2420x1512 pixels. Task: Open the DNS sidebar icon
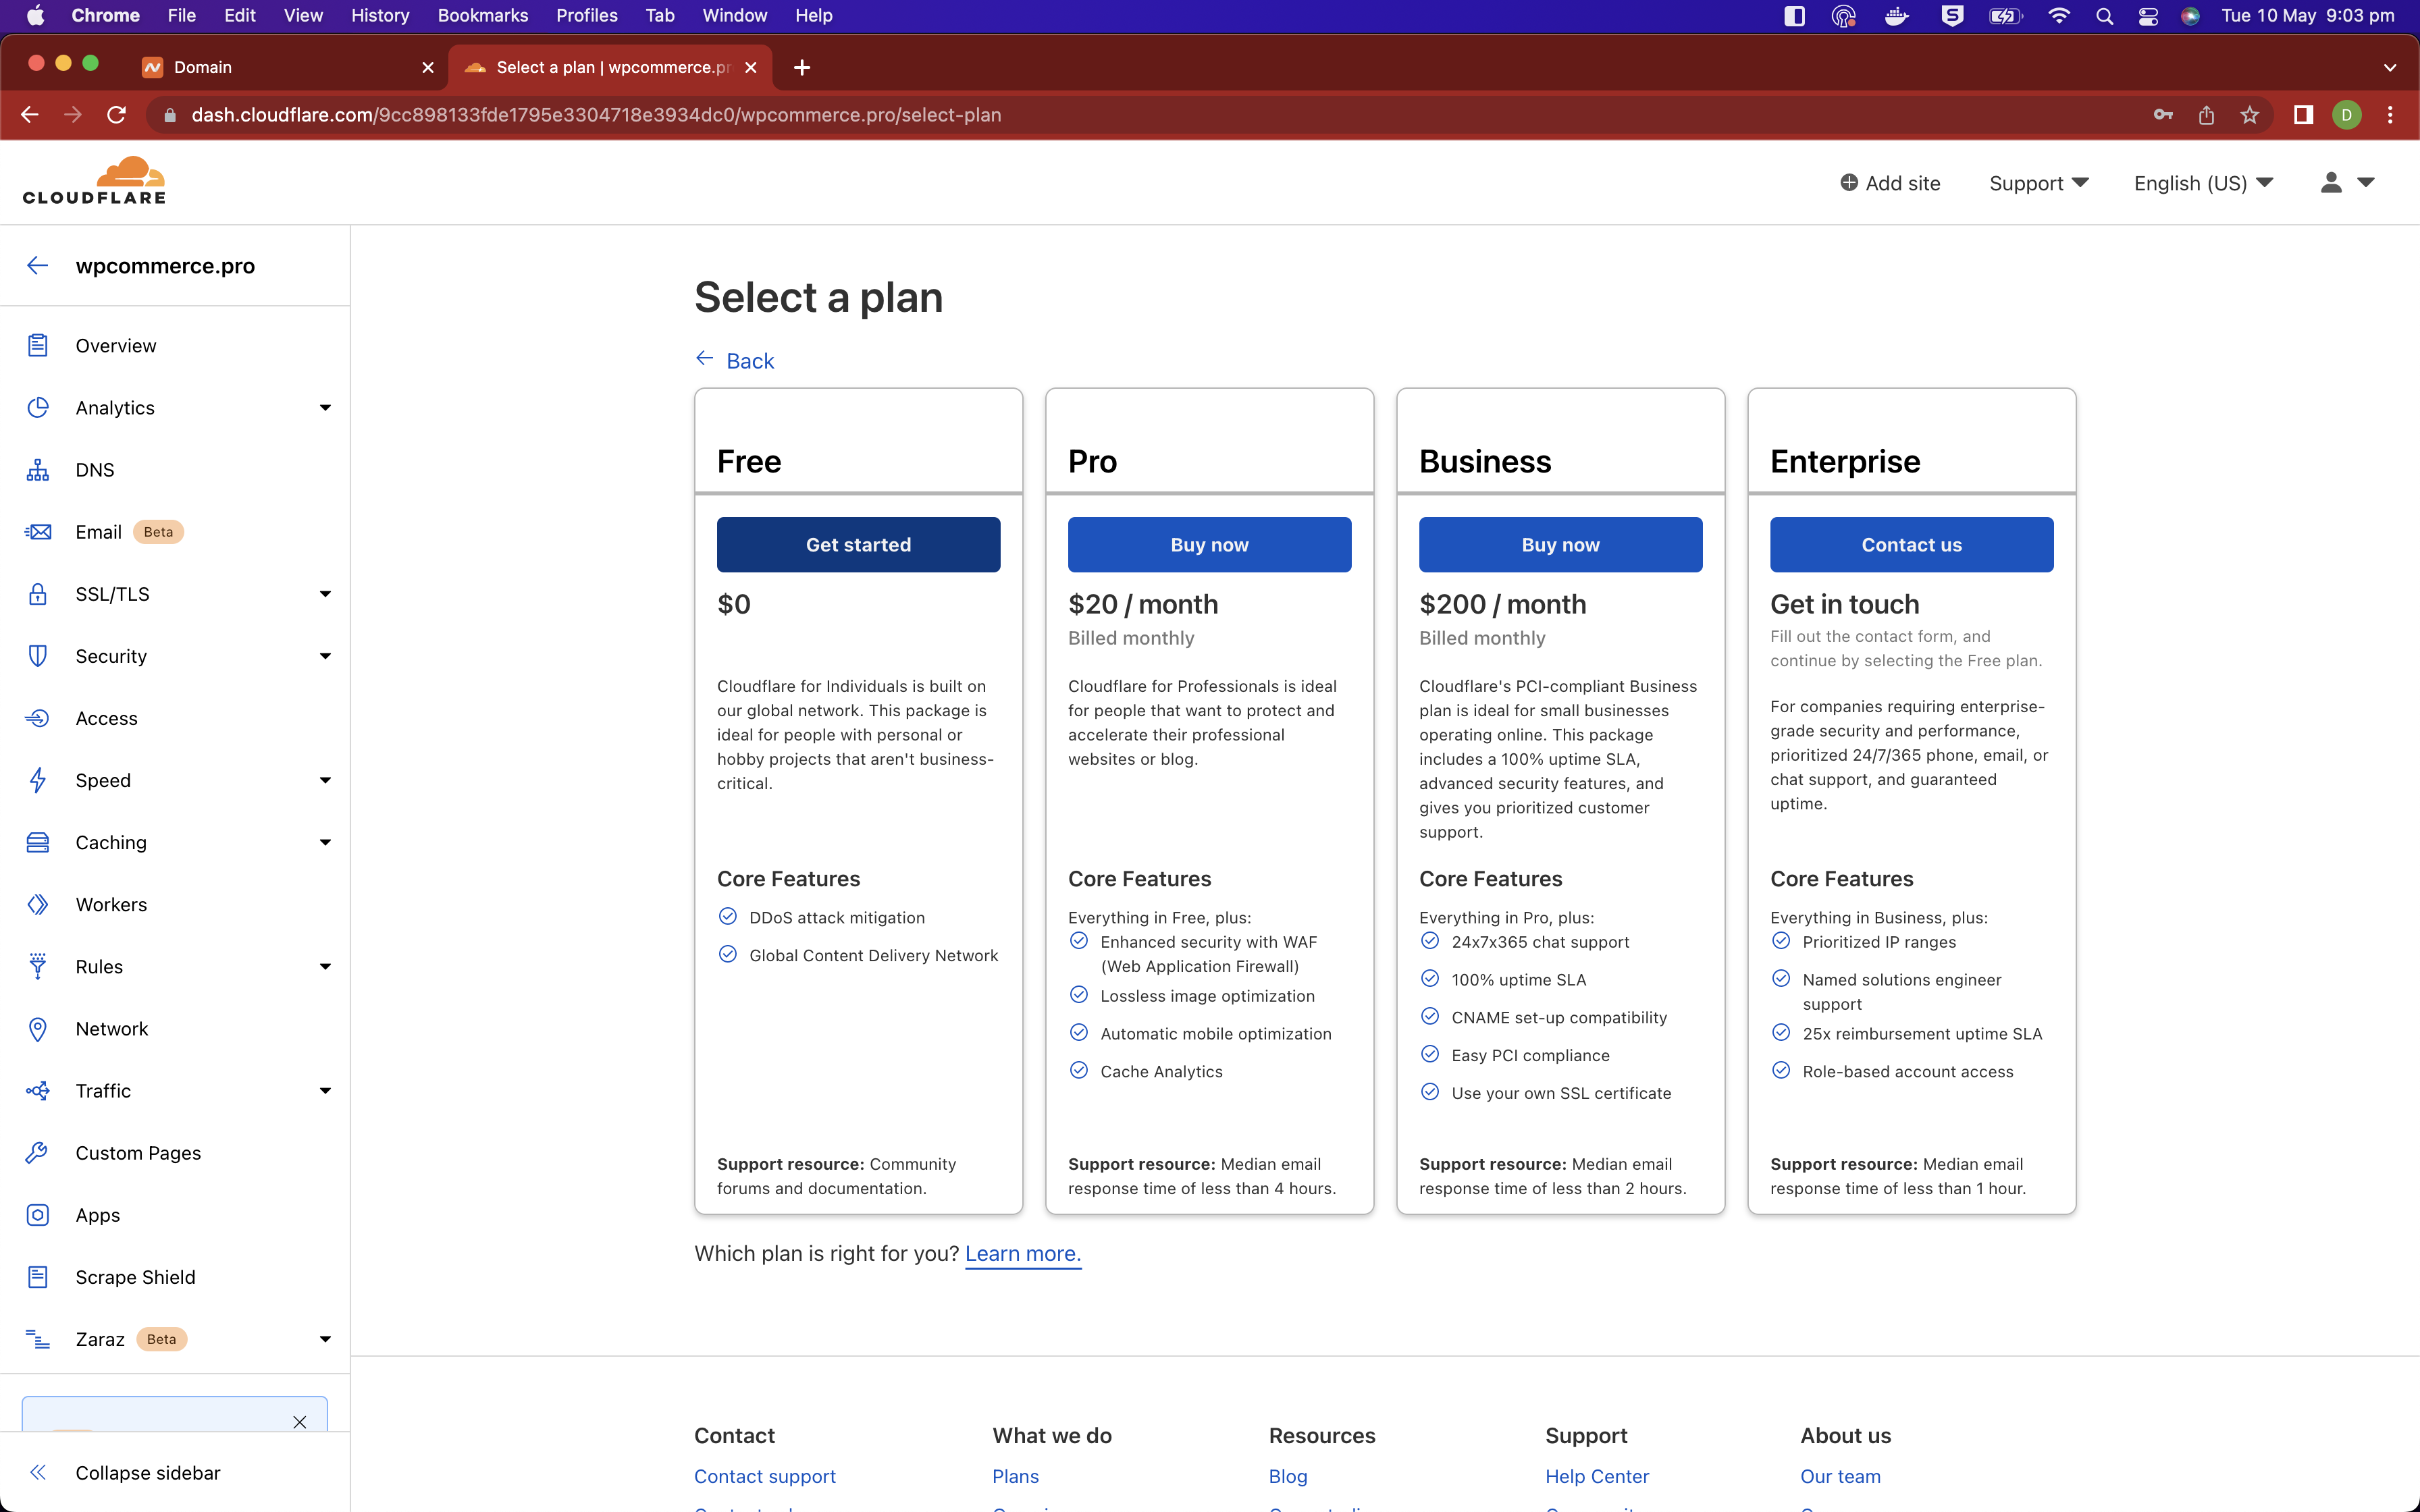click(x=38, y=470)
